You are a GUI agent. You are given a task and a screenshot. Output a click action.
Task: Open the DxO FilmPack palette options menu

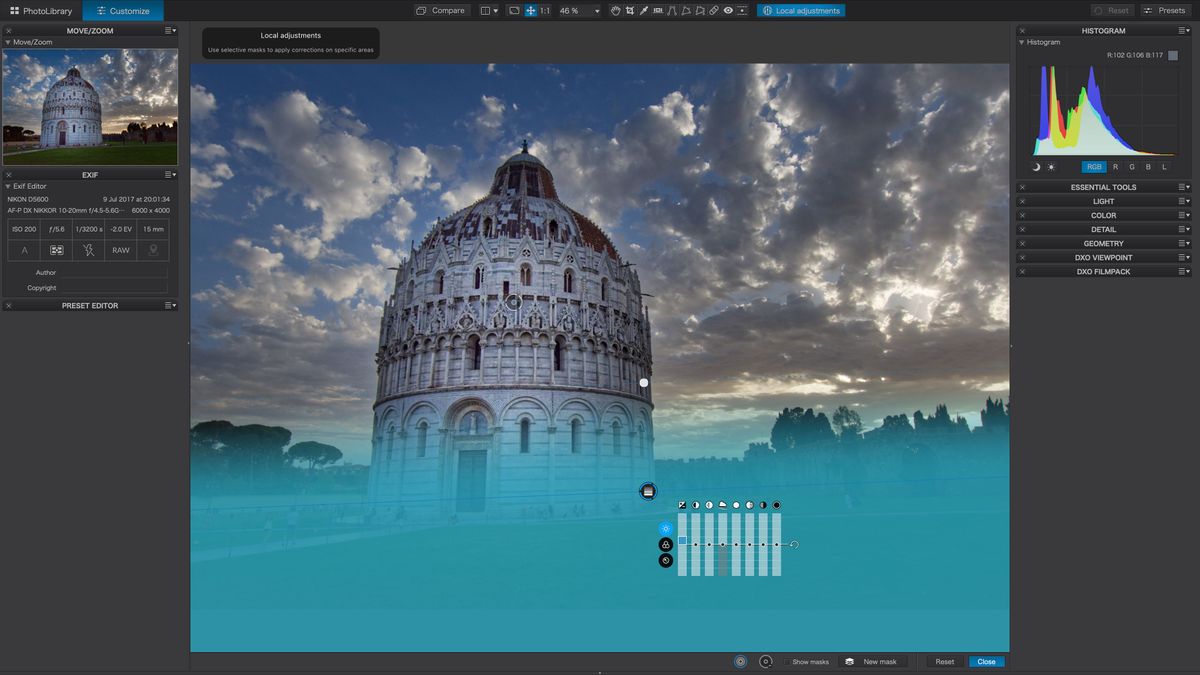(x=1183, y=271)
